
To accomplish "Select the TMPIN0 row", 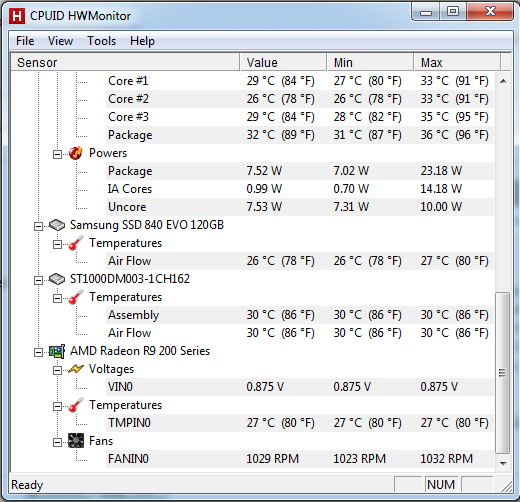I will (300, 423).
